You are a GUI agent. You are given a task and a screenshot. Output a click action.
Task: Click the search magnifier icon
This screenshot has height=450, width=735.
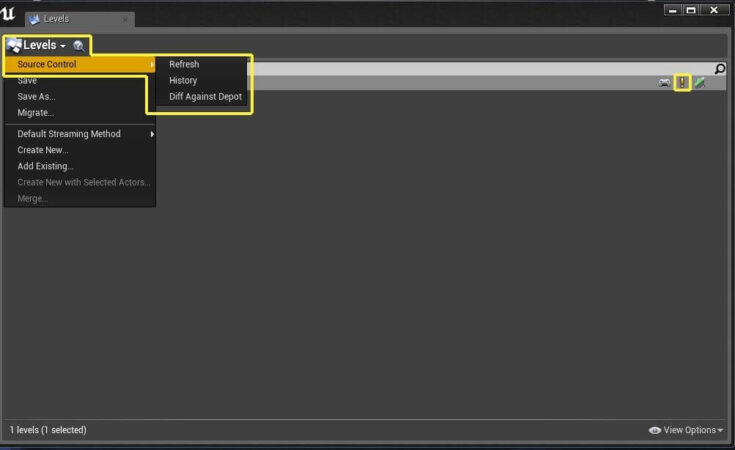tap(720, 69)
